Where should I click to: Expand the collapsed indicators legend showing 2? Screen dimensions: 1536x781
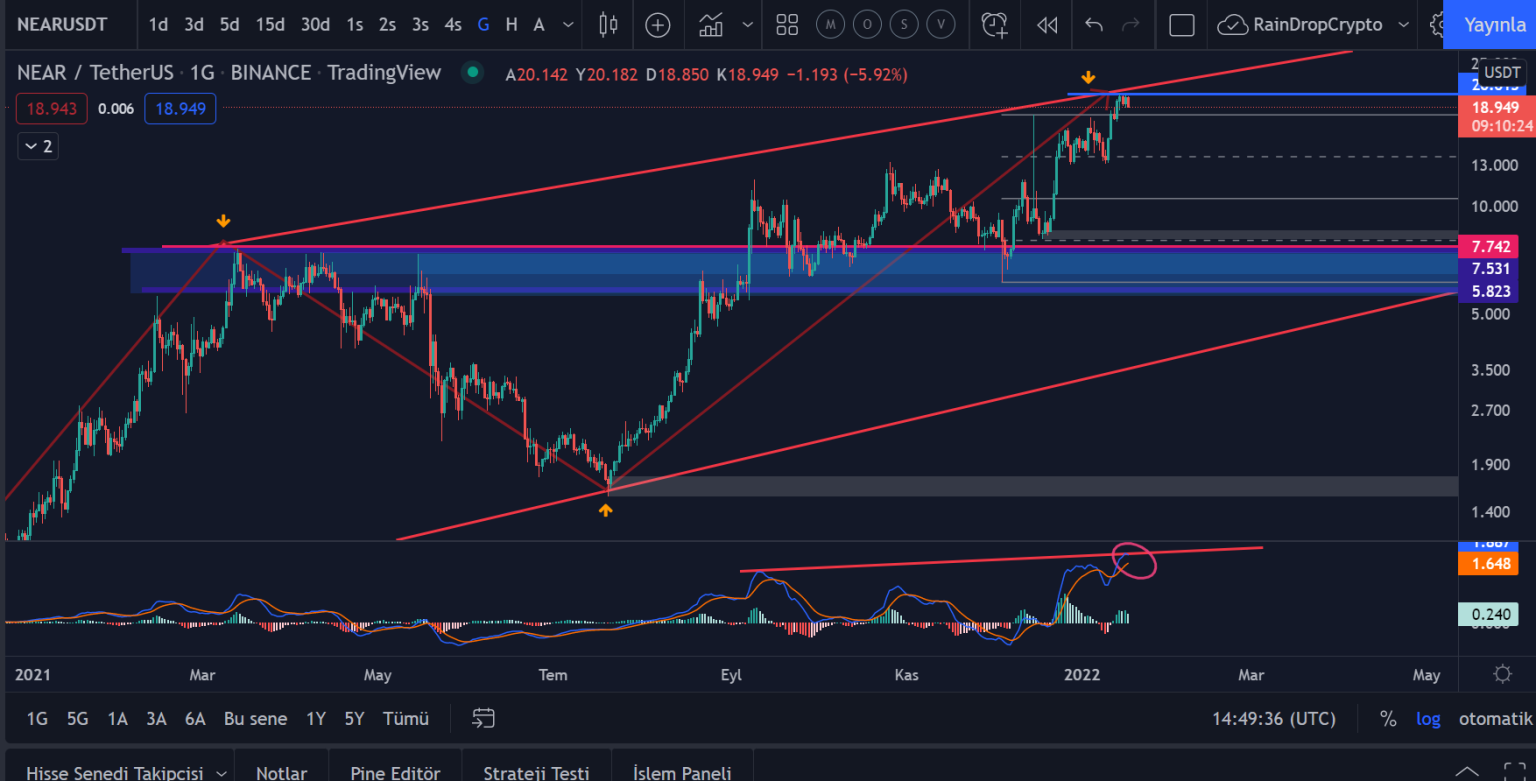pos(38,147)
